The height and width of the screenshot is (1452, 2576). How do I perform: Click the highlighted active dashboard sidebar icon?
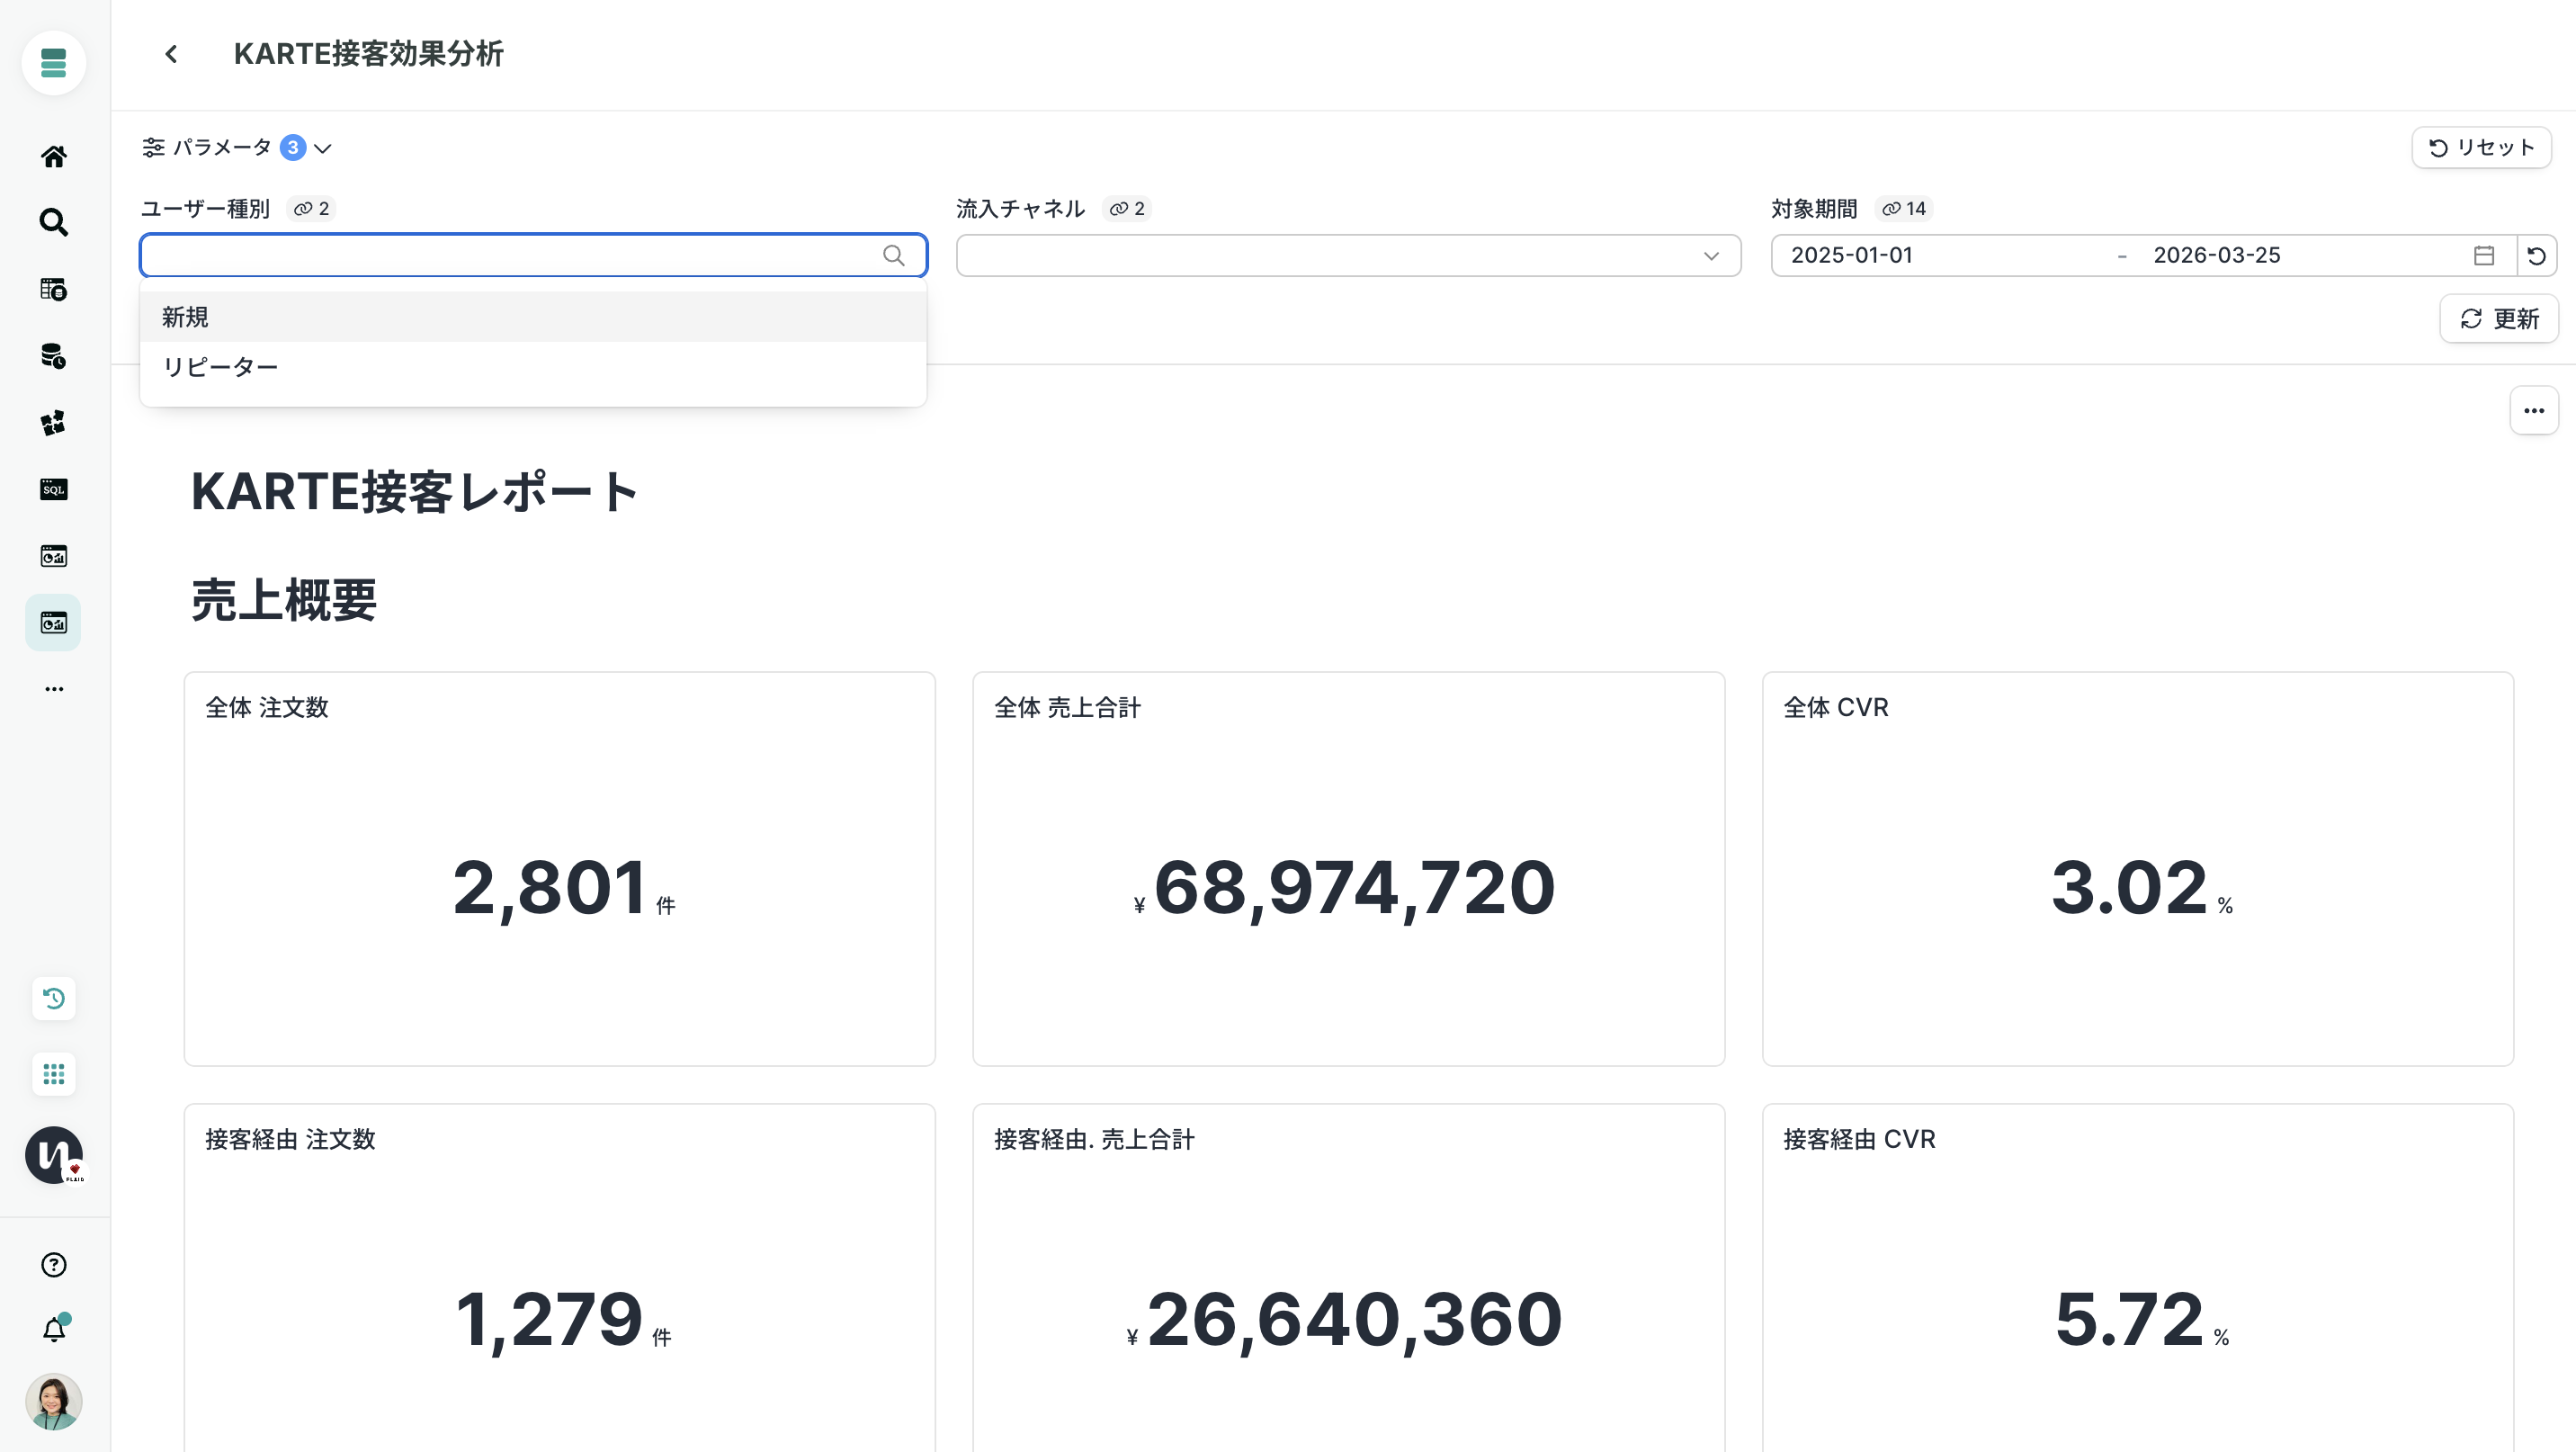pyautogui.click(x=54, y=623)
